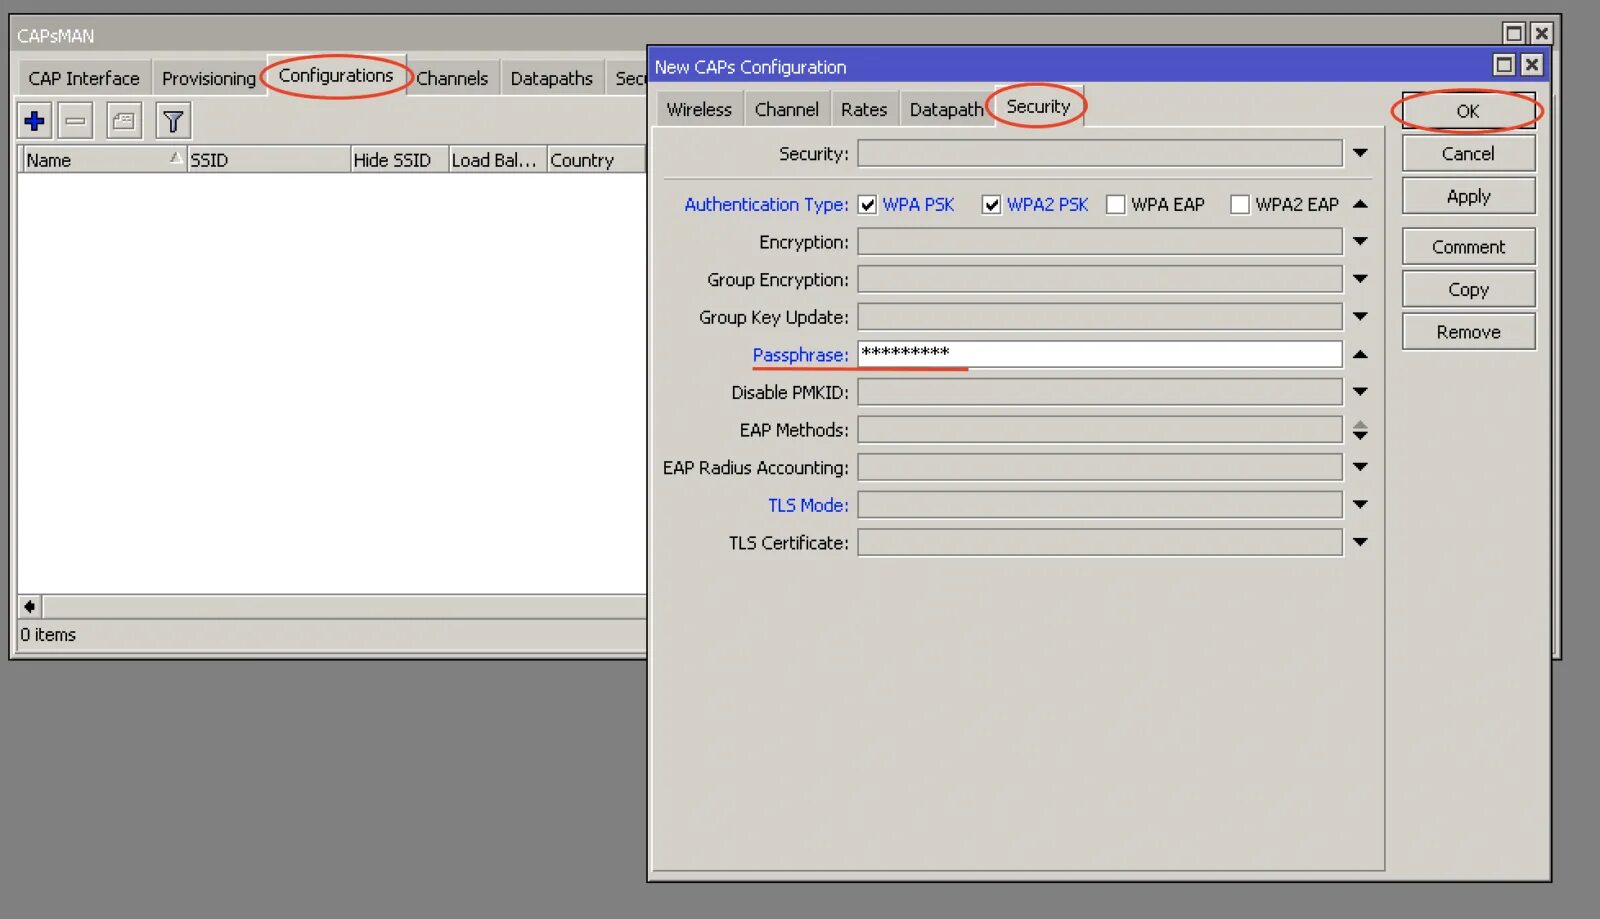Click the Copy button
Viewport: 1600px width, 919px height.
click(1468, 289)
